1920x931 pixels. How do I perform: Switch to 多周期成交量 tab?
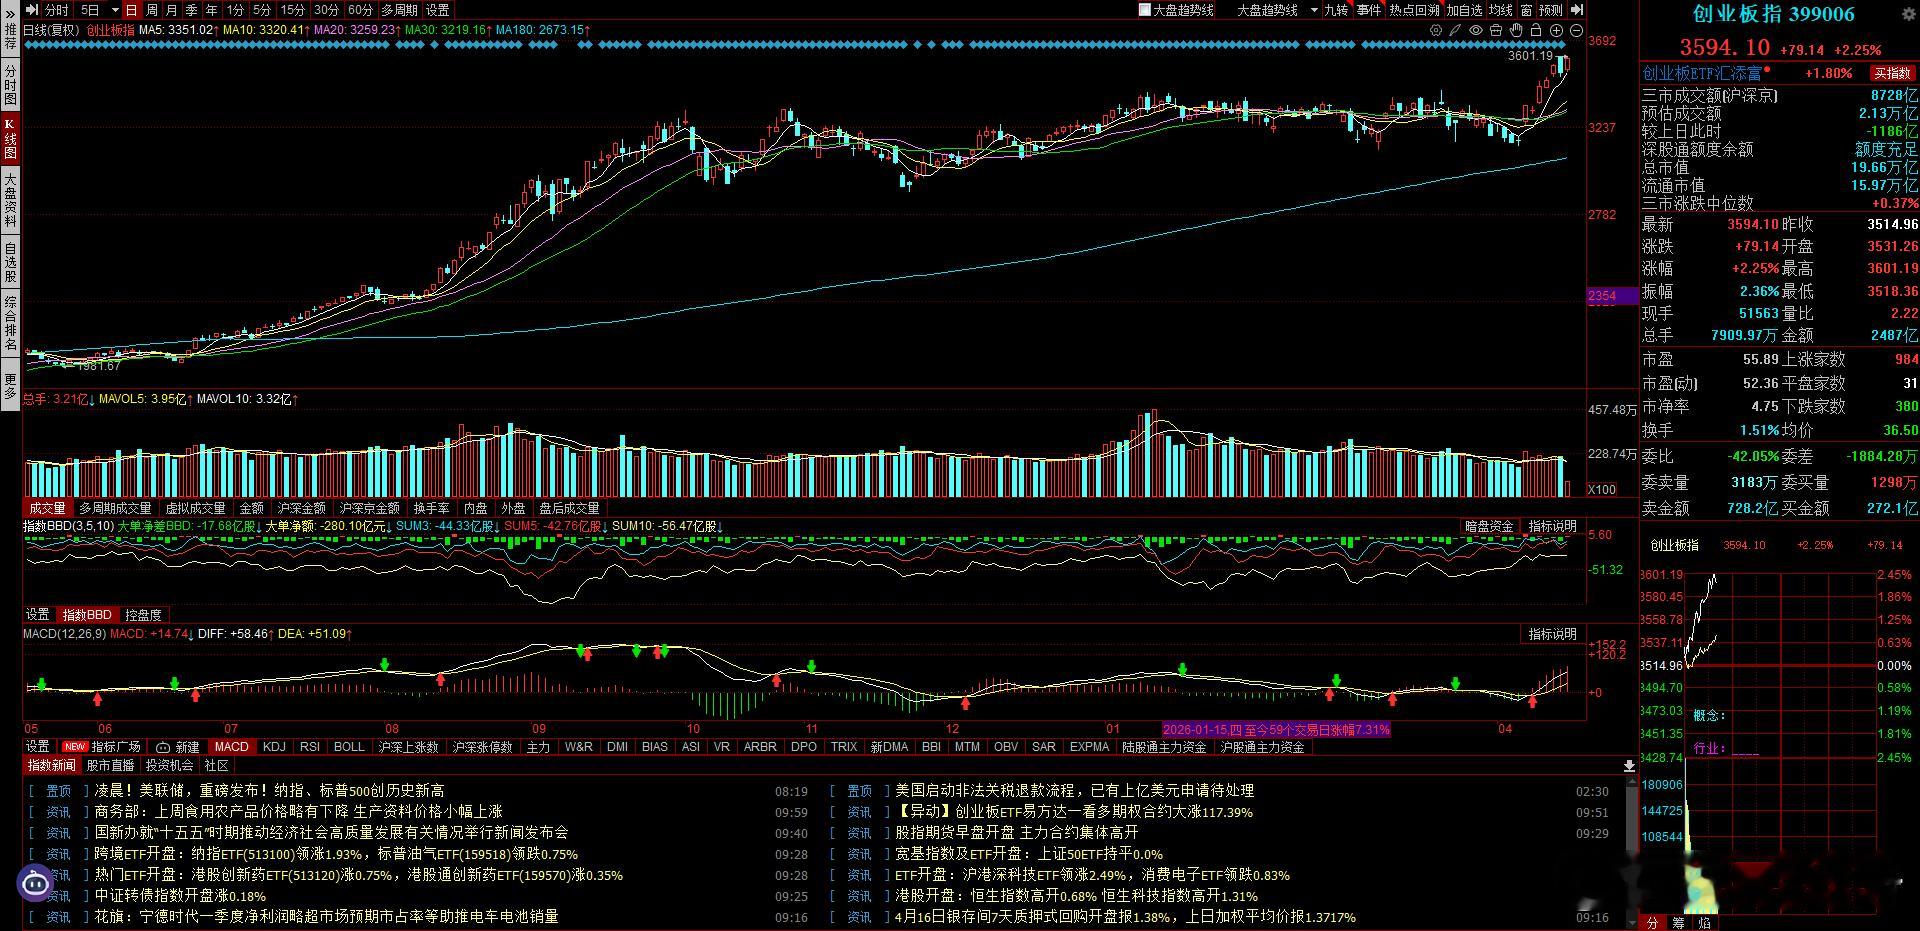click(x=116, y=508)
